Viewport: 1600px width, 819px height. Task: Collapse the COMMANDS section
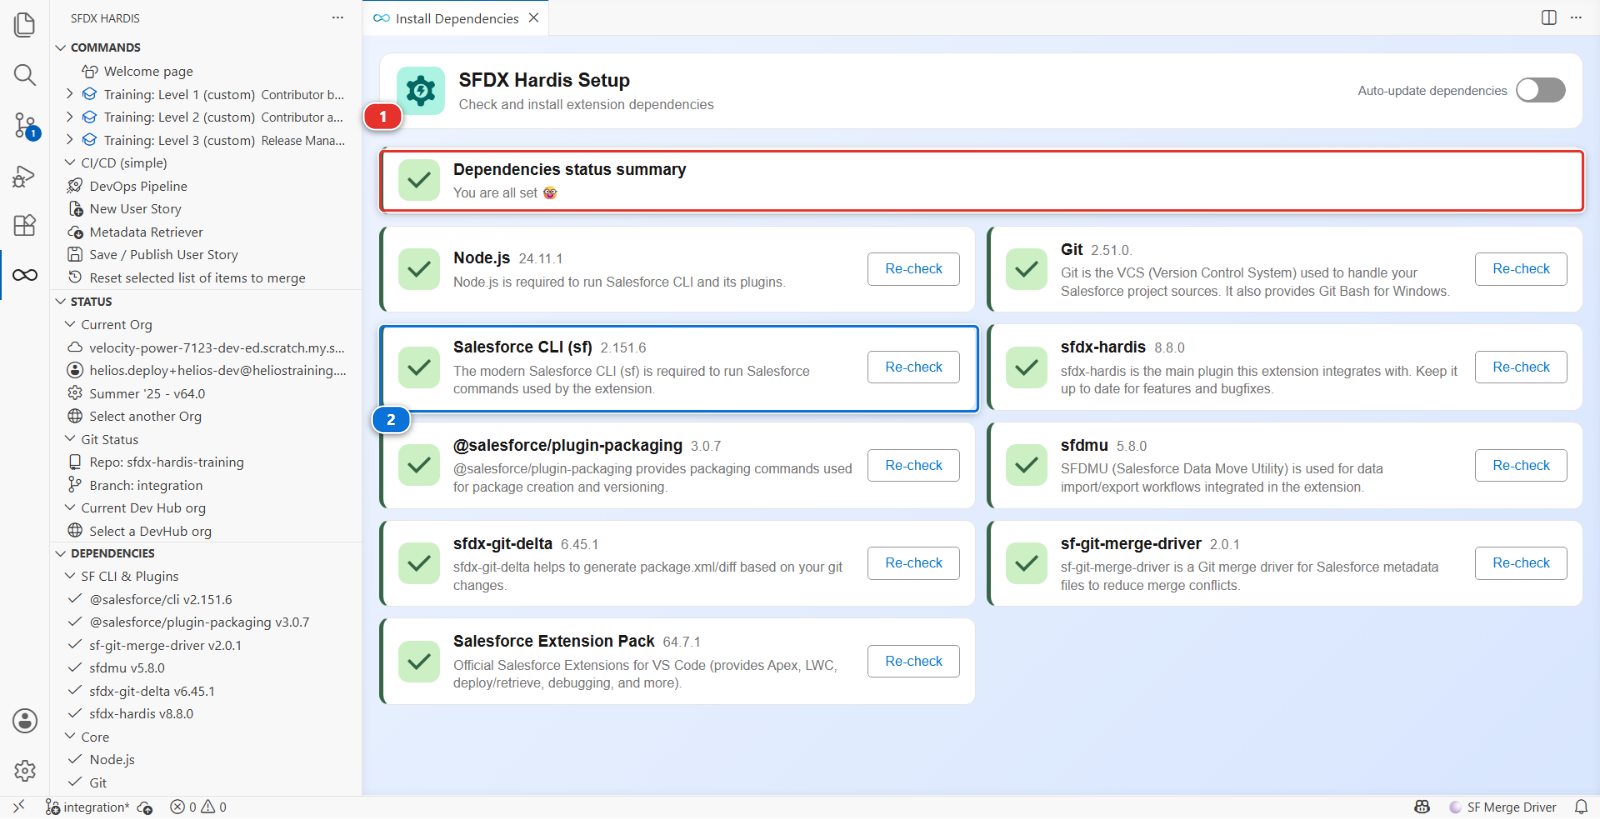(x=61, y=48)
